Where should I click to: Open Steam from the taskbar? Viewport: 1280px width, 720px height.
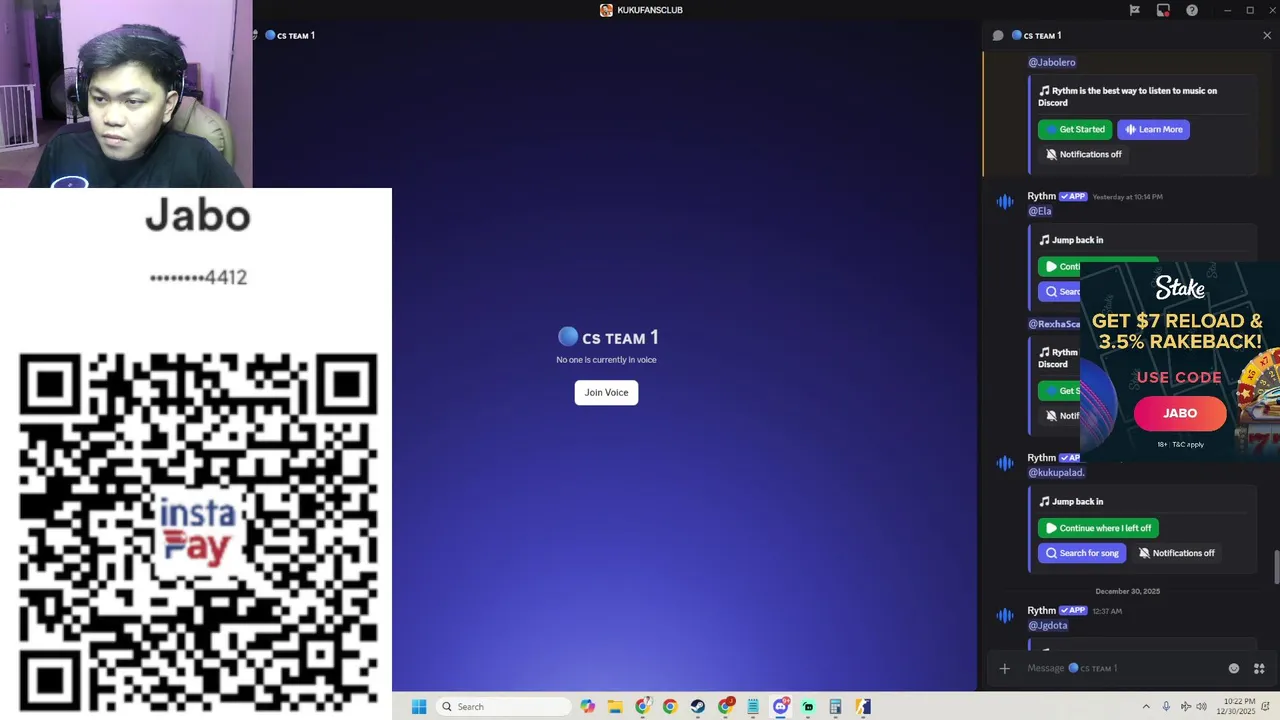pos(697,707)
